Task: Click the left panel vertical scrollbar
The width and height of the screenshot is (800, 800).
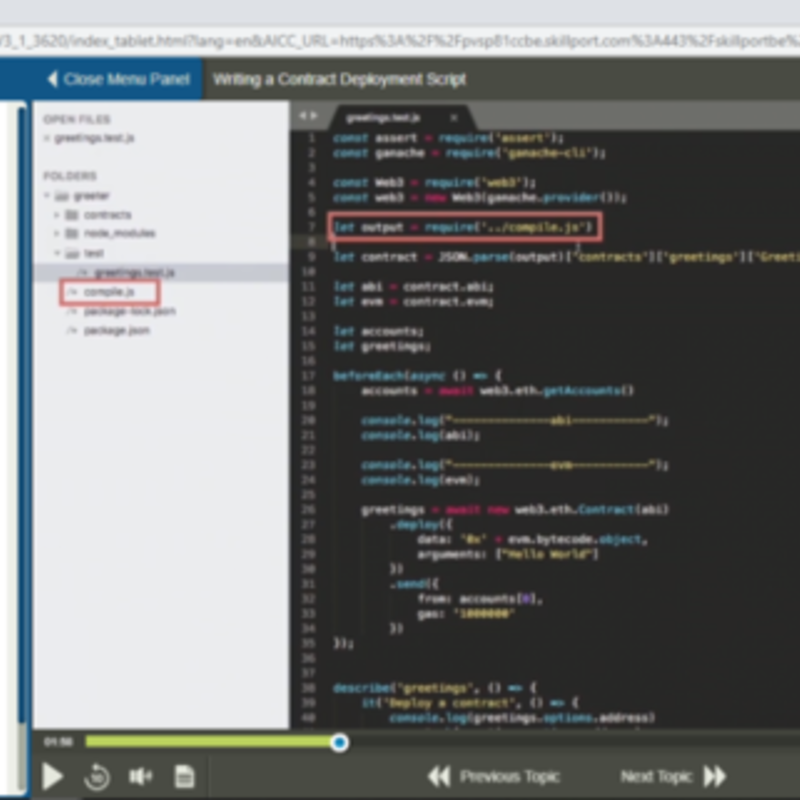Action: 21,414
